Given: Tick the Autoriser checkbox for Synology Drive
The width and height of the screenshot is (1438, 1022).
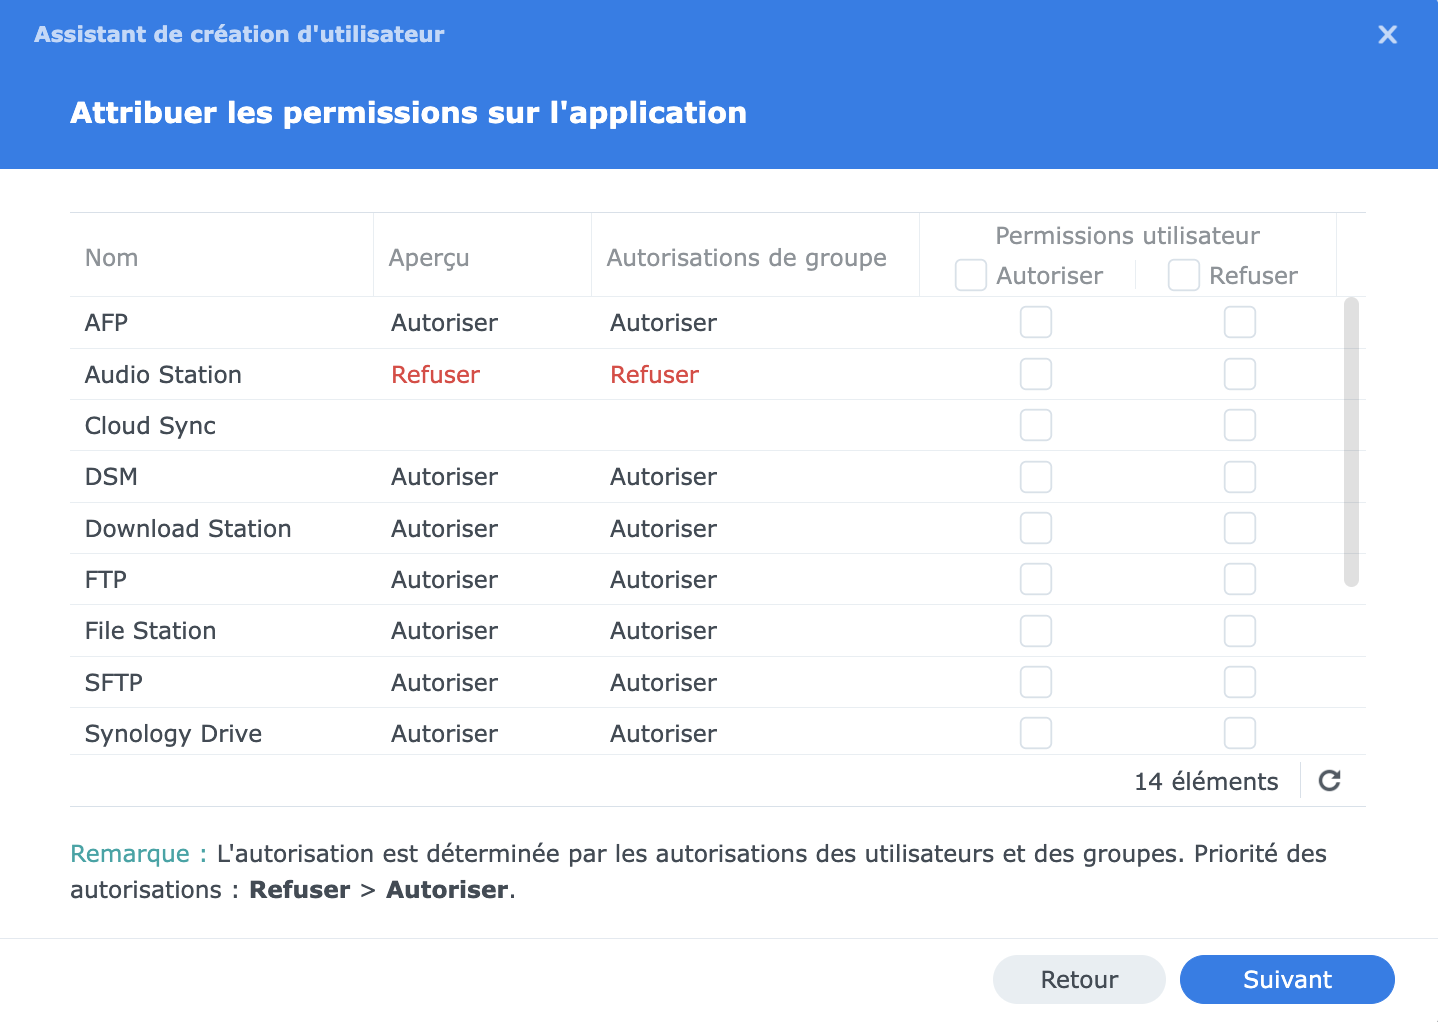Looking at the screenshot, I should [x=1036, y=733].
